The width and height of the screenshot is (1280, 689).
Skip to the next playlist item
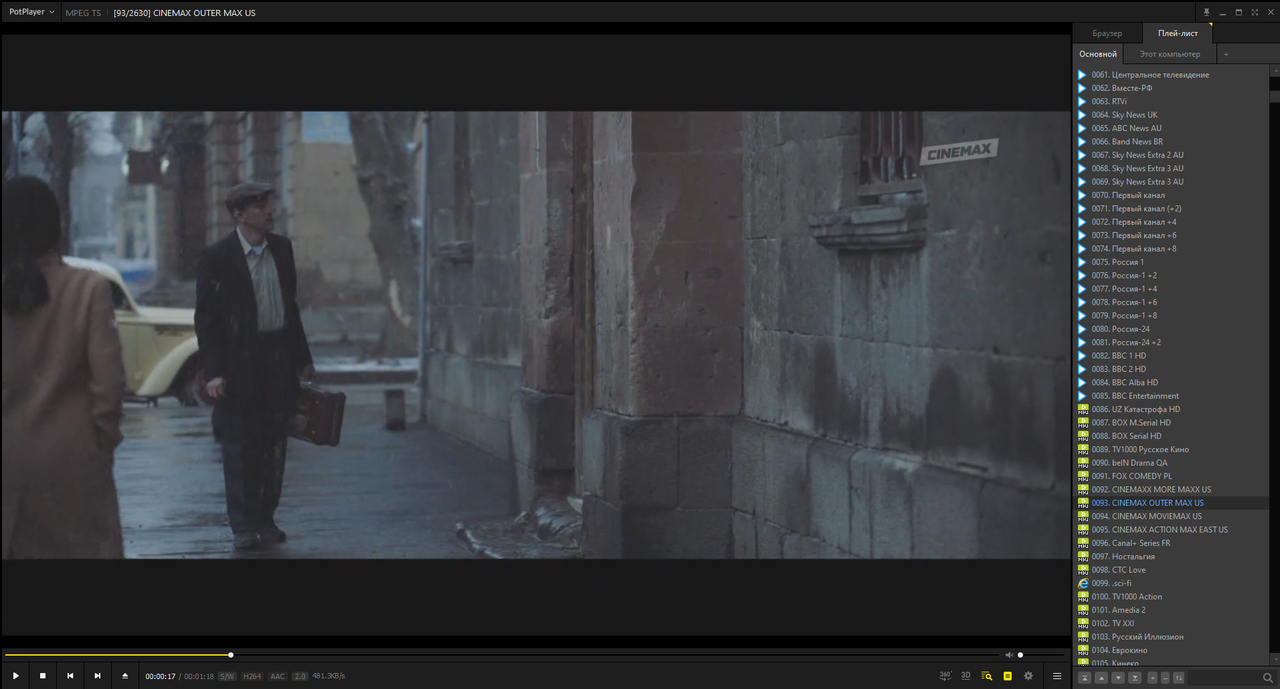(97, 676)
